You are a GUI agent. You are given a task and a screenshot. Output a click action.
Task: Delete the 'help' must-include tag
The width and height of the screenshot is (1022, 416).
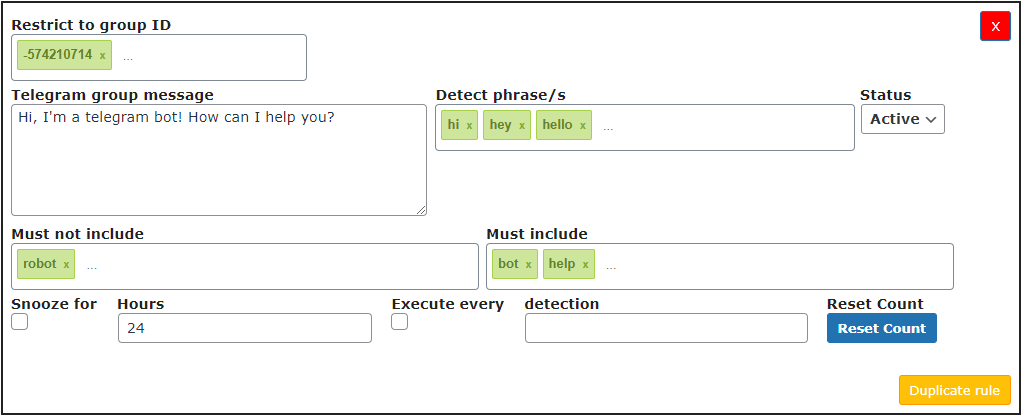[585, 265]
